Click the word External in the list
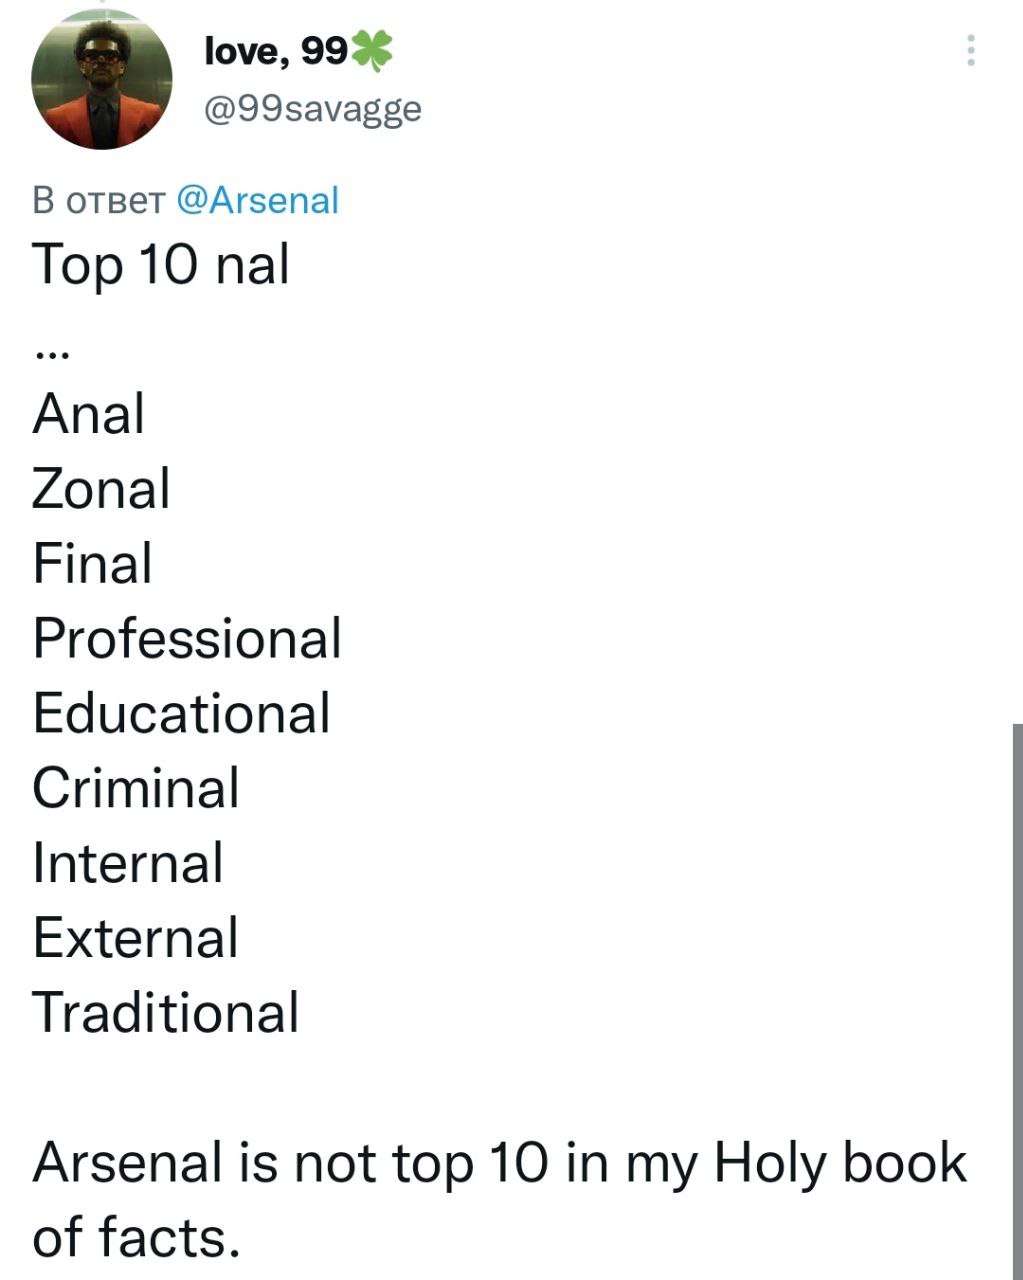1023x1280 pixels. pos(136,938)
